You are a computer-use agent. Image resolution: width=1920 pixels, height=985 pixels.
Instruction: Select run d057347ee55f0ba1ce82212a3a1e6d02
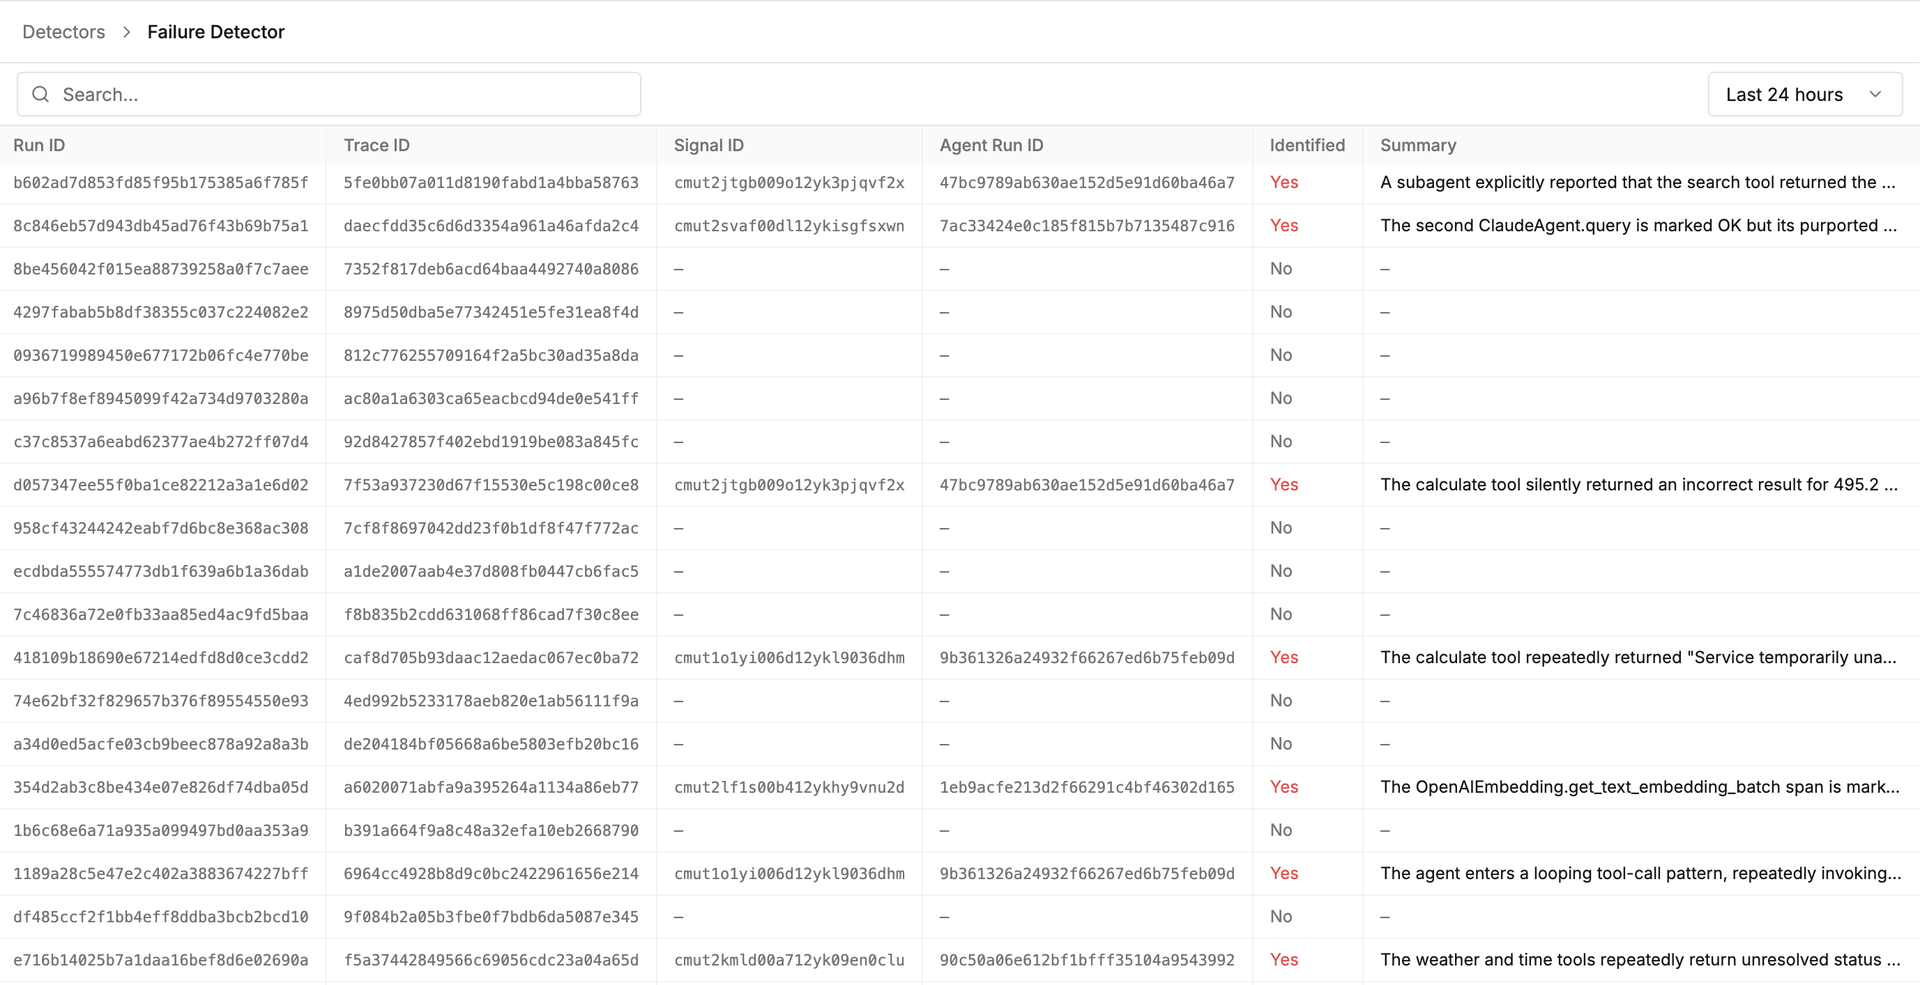[161, 485]
